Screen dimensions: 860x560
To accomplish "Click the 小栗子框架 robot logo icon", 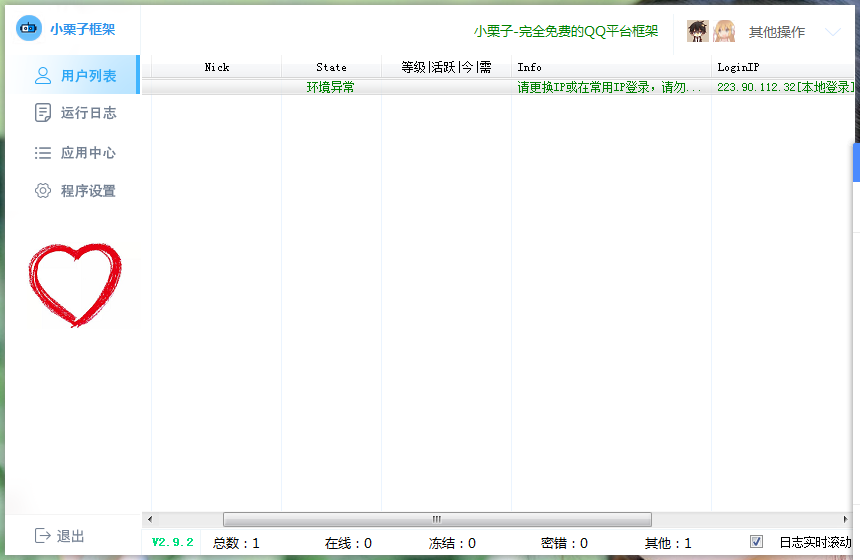I will [29, 29].
